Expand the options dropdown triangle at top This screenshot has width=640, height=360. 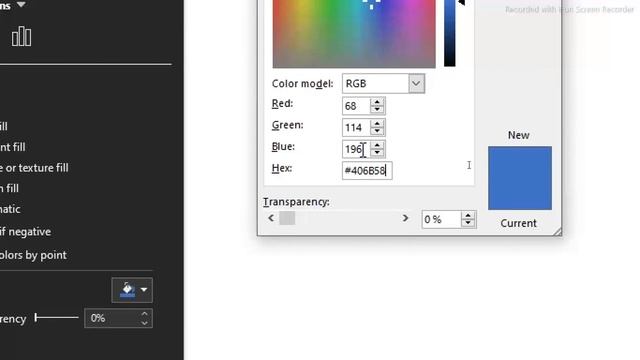(x=21, y=4)
